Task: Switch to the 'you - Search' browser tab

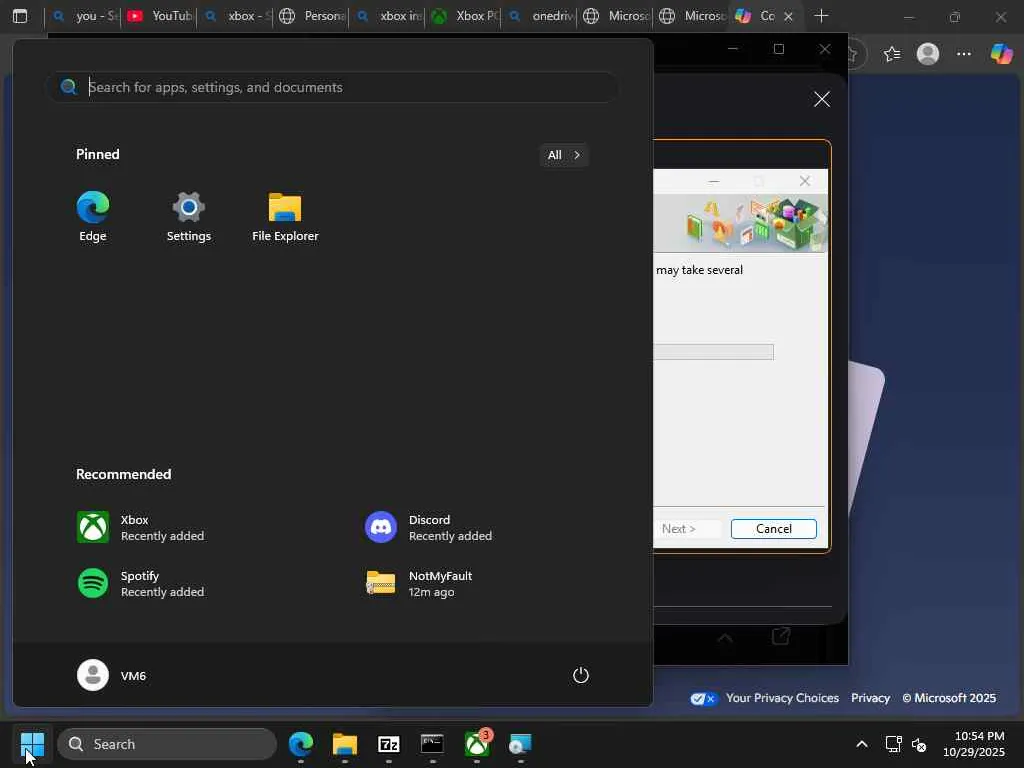Action: [x=85, y=16]
